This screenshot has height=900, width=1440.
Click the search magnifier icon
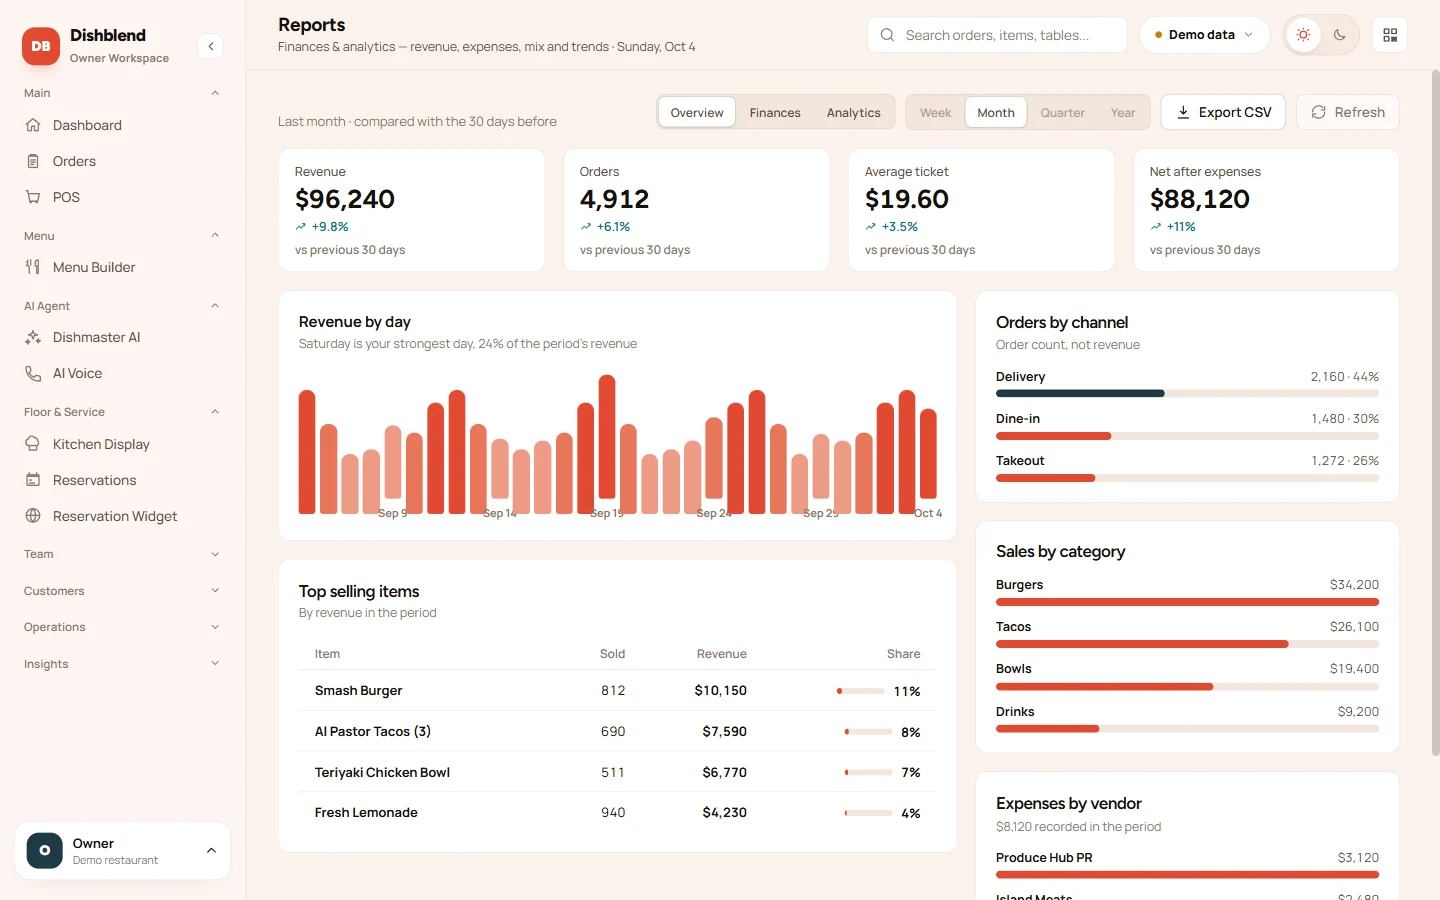pos(887,35)
